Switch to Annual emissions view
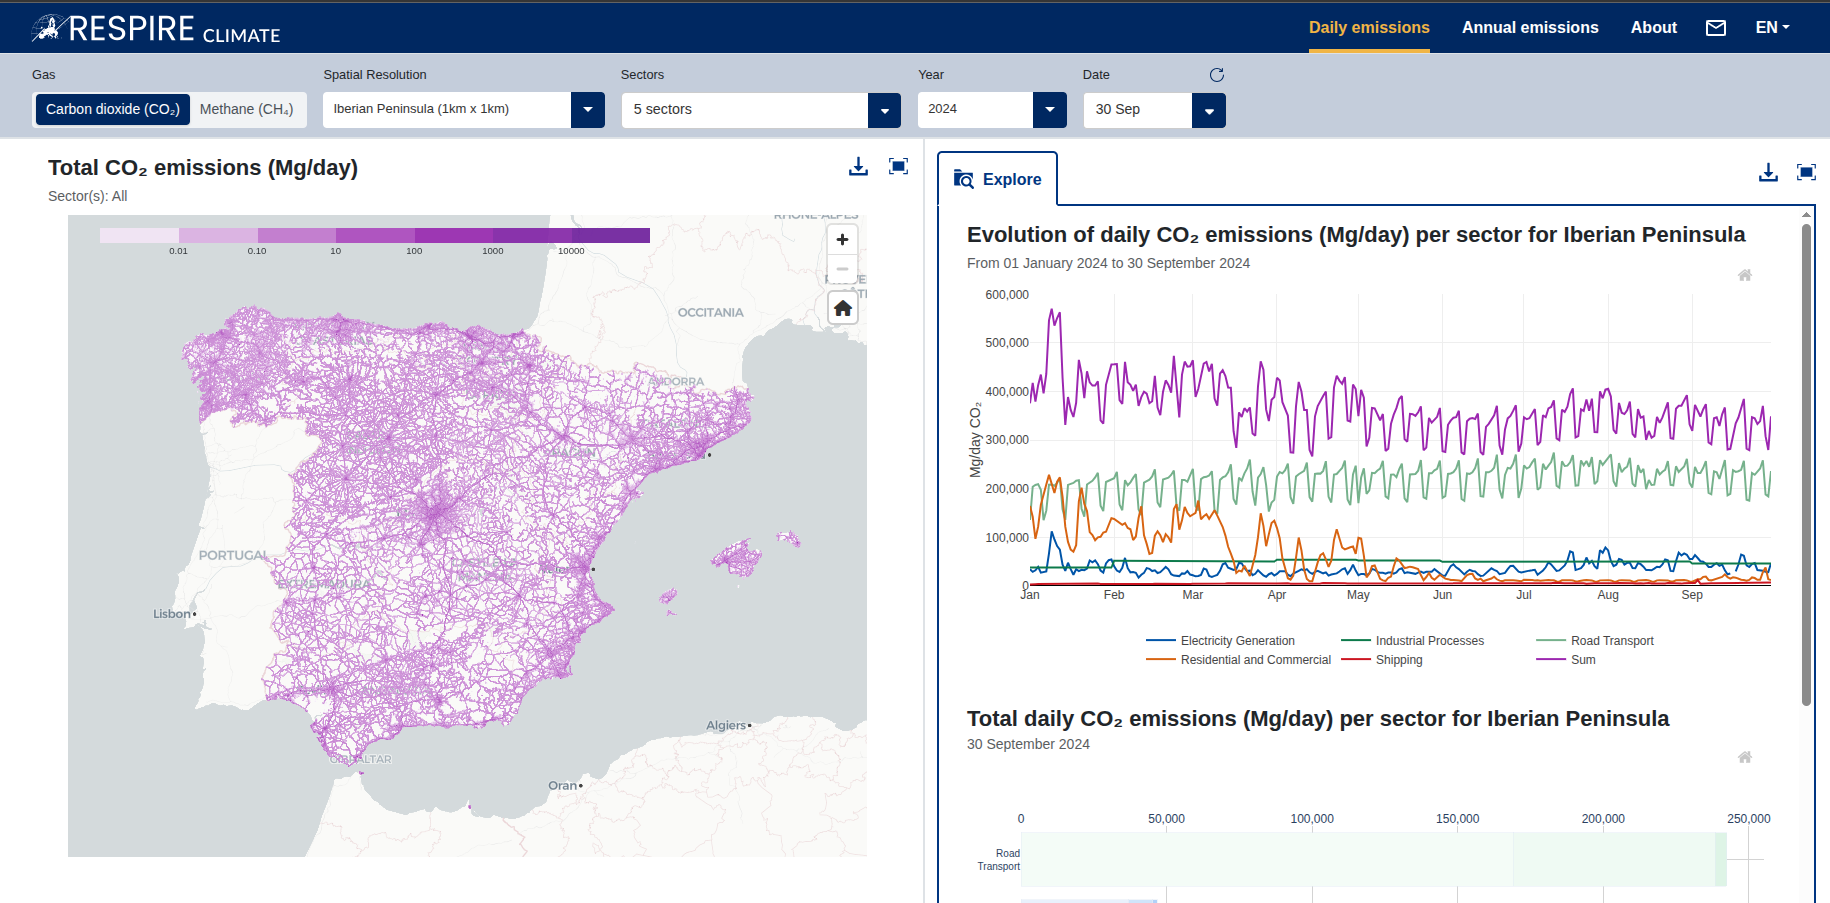 pos(1530,27)
